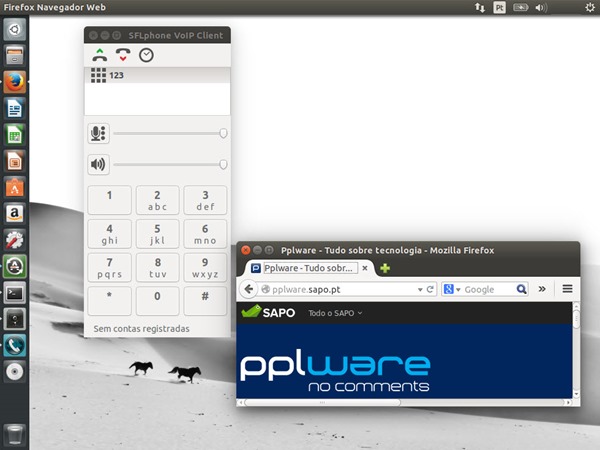The image size is (600, 450).
Task: Dial key 4 ghi on the keypad
Action: click(x=109, y=234)
